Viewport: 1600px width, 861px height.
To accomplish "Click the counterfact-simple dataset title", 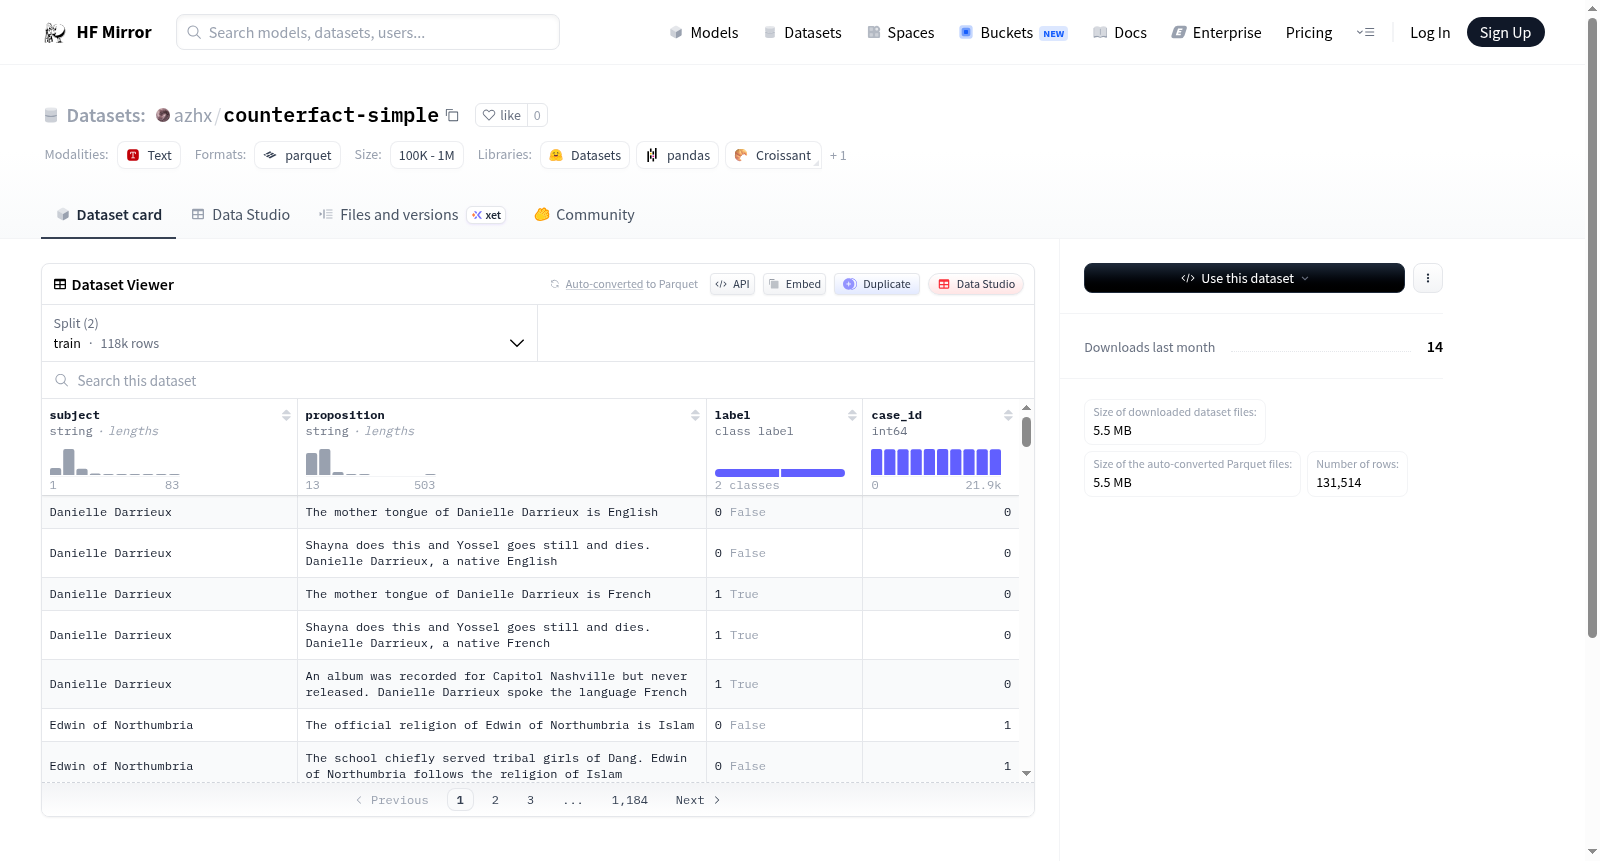I will pyautogui.click(x=331, y=115).
